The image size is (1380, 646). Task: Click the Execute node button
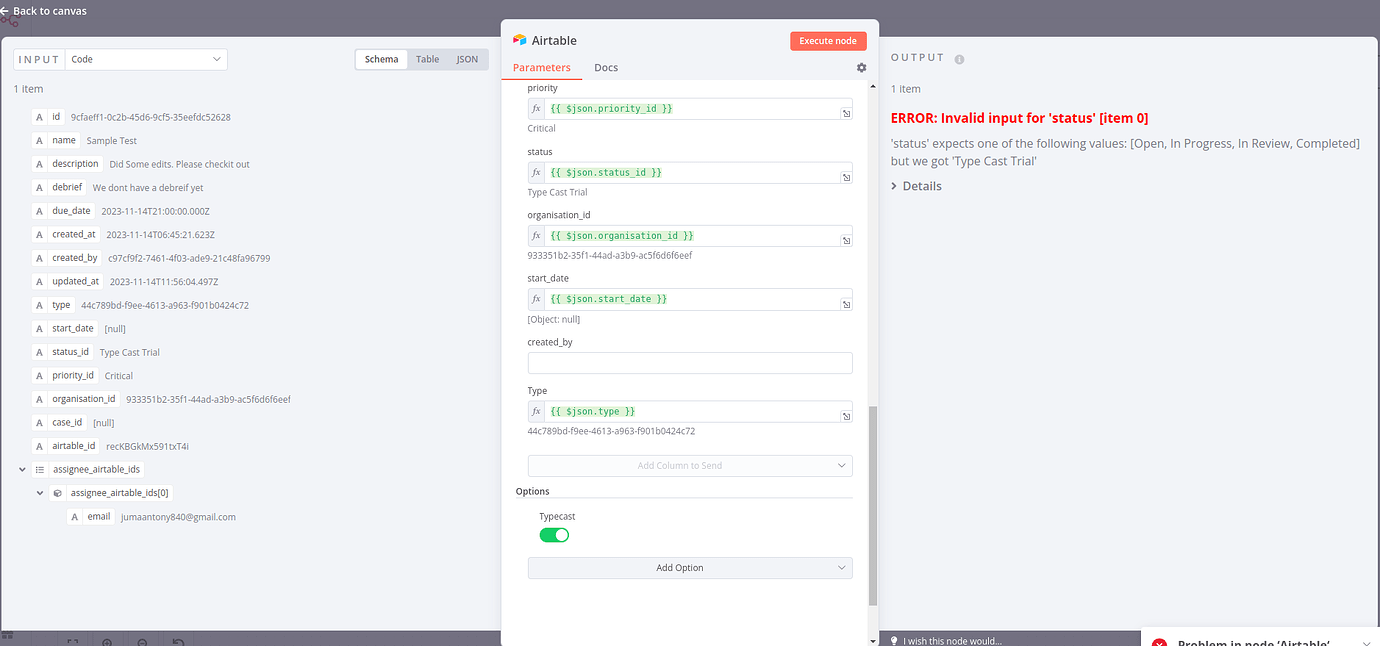tap(828, 40)
